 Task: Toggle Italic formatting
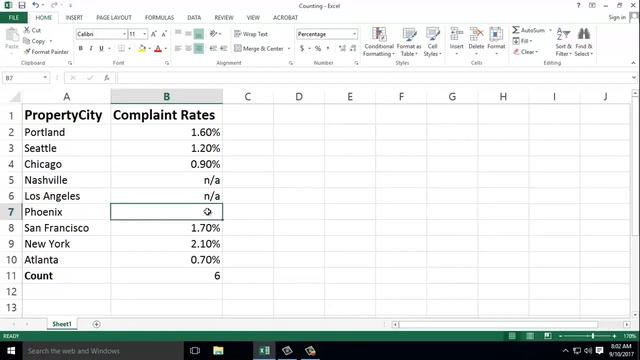pyautogui.click(x=91, y=49)
